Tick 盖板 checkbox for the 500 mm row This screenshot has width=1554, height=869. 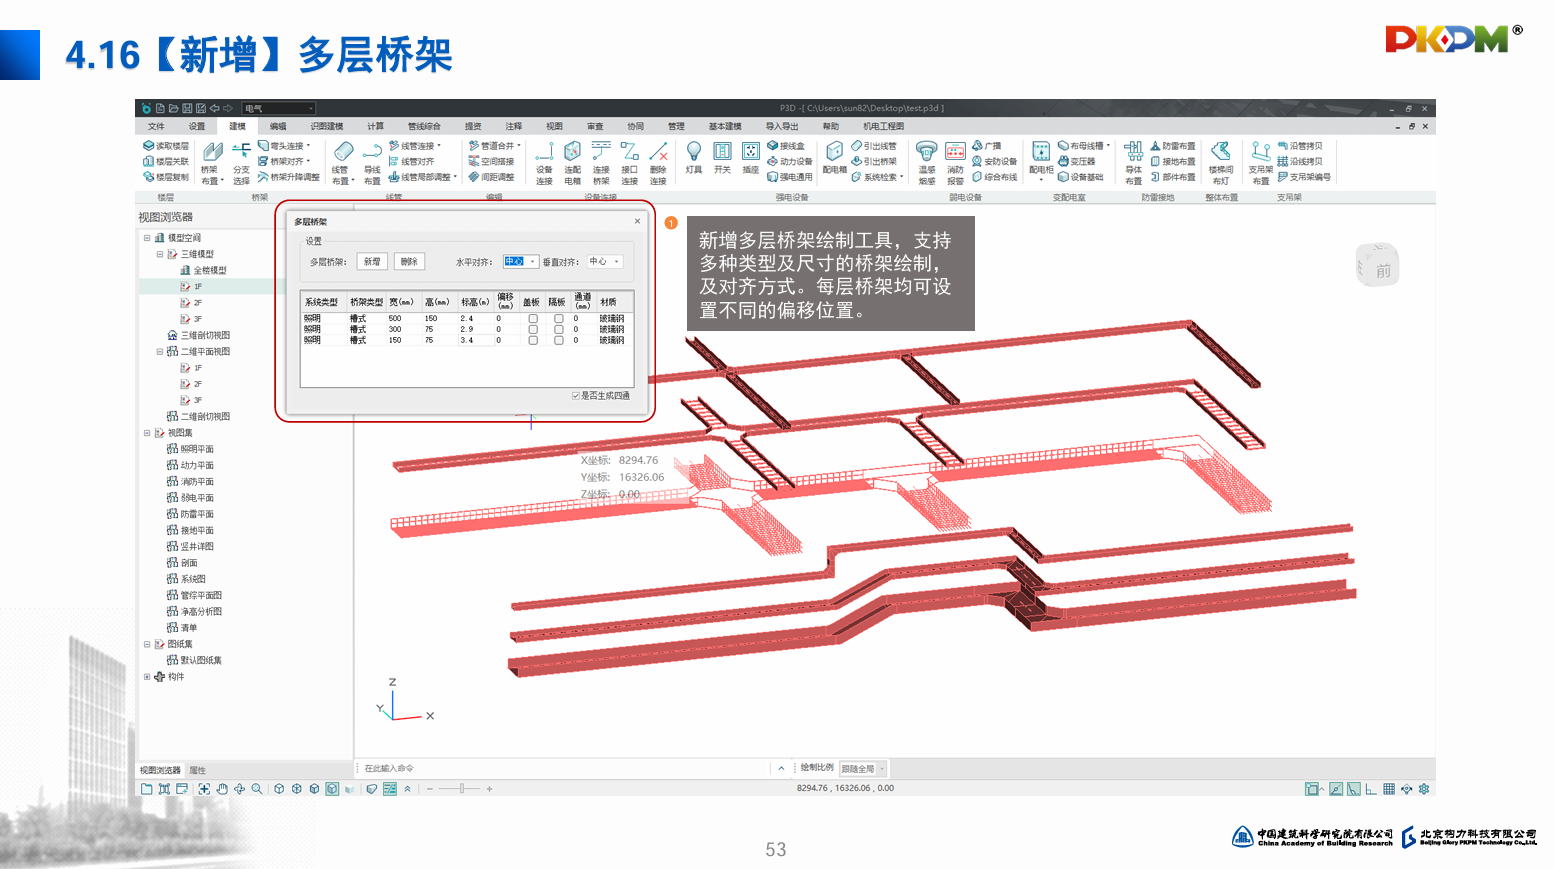tap(533, 319)
